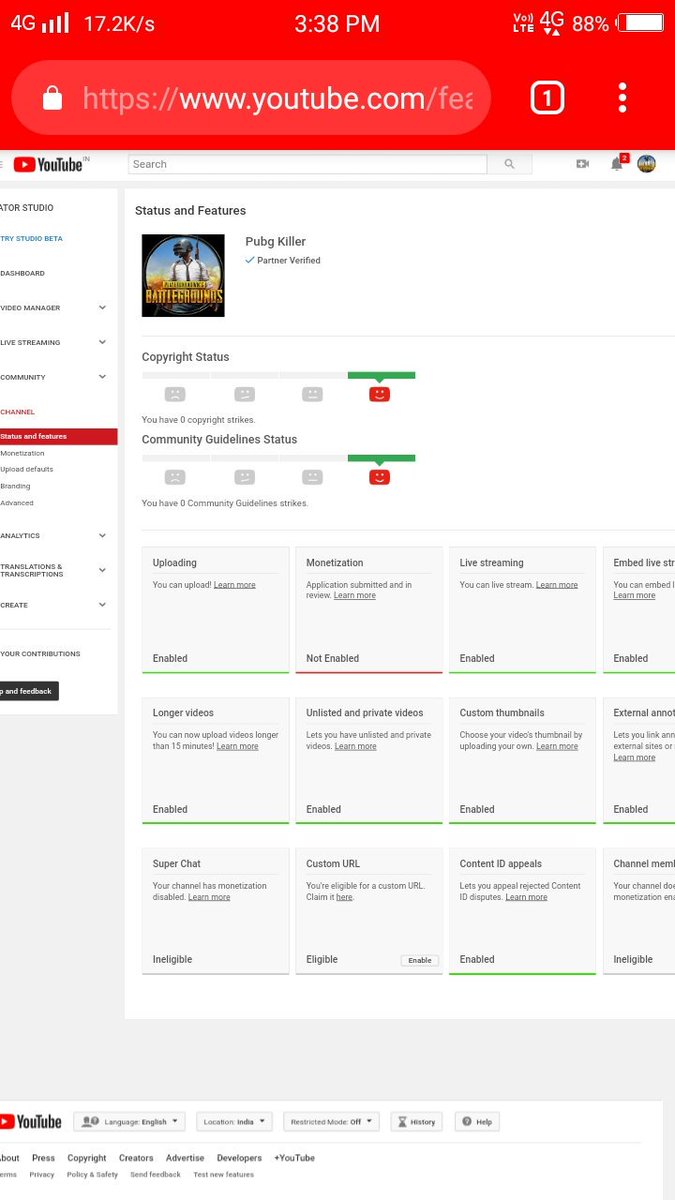The height and width of the screenshot is (1200, 675).
Task: Click 'You have 0 copyright strikes.' text
Action: click(x=199, y=420)
